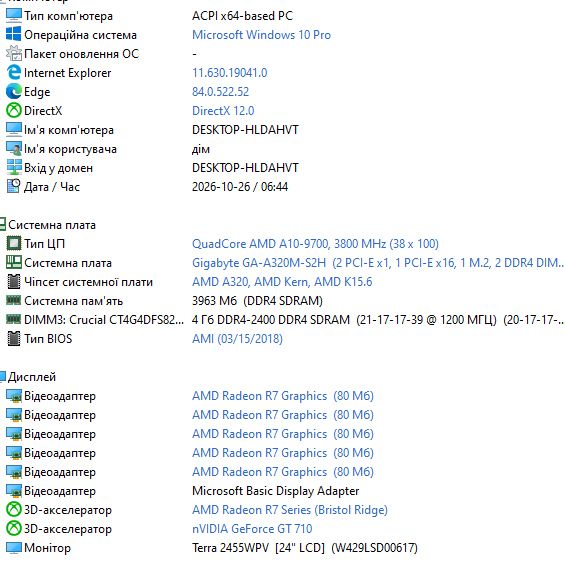This screenshot has width=565, height=561.
Task: Click the DIMM3 memory module icon
Action: (x=14, y=319)
